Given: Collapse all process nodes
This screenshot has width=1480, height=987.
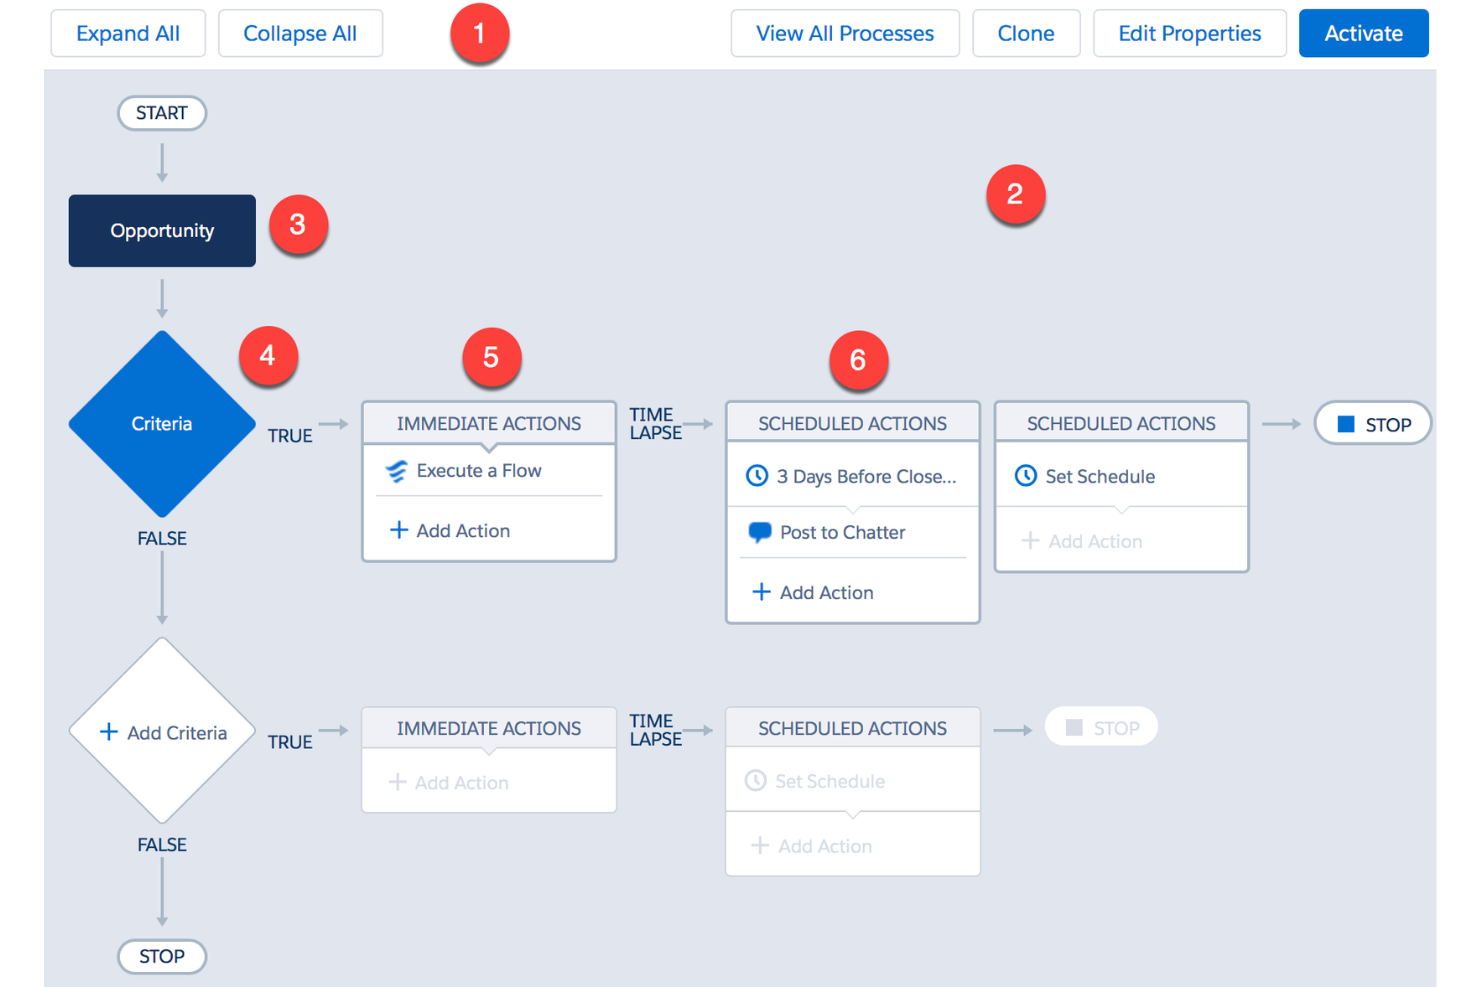Looking at the screenshot, I should [300, 33].
